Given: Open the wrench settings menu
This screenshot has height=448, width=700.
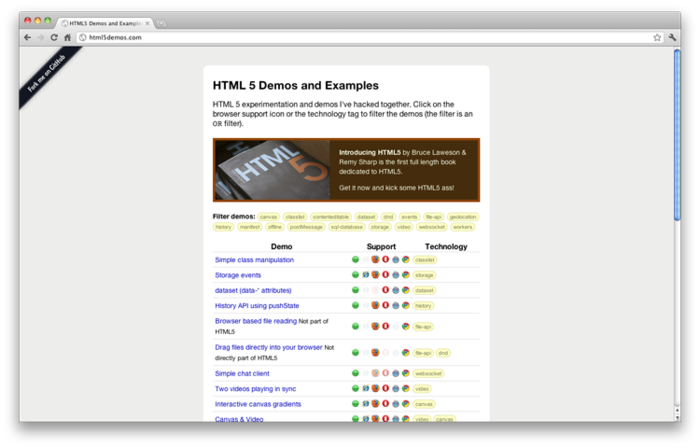Looking at the screenshot, I should pyautogui.click(x=672, y=37).
